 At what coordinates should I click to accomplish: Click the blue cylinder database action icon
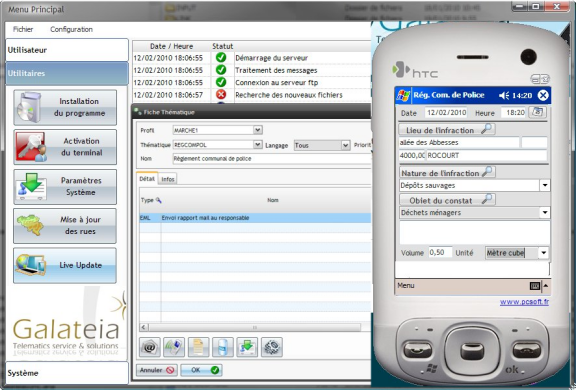(223, 347)
